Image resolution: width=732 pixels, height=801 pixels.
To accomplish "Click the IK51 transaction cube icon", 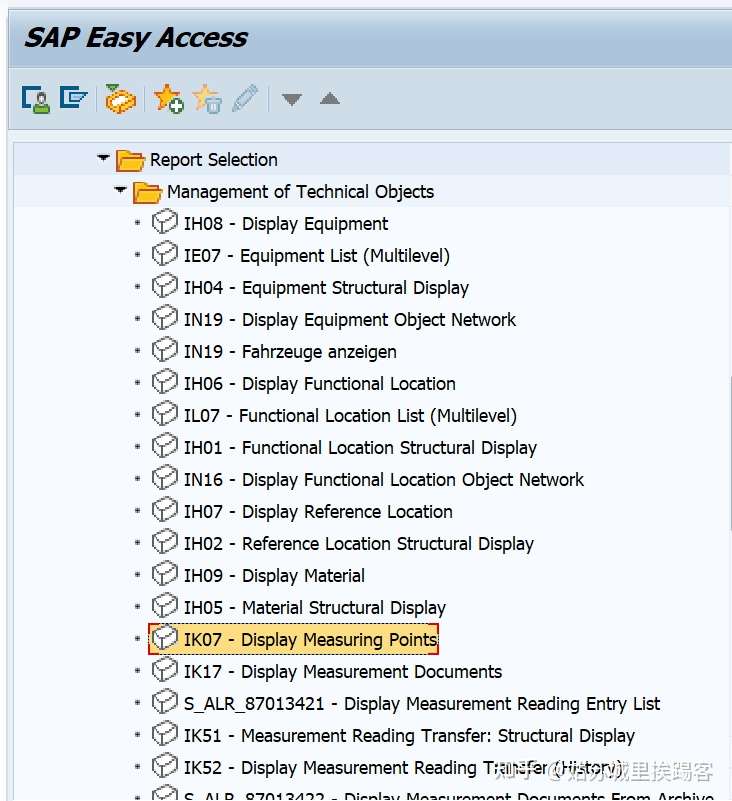I will [x=164, y=734].
